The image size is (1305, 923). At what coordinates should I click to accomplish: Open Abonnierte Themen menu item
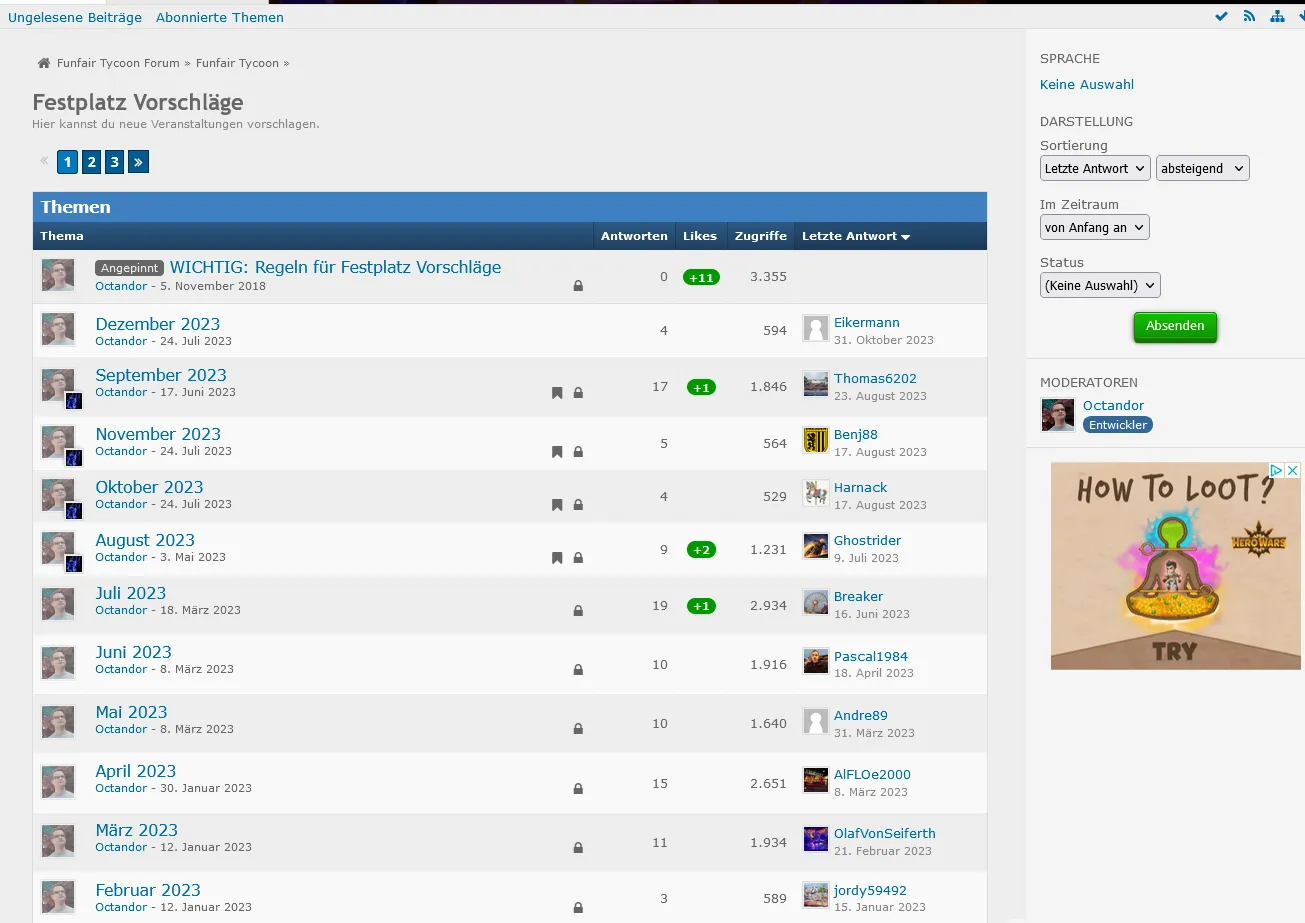pyautogui.click(x=220, y=17)
